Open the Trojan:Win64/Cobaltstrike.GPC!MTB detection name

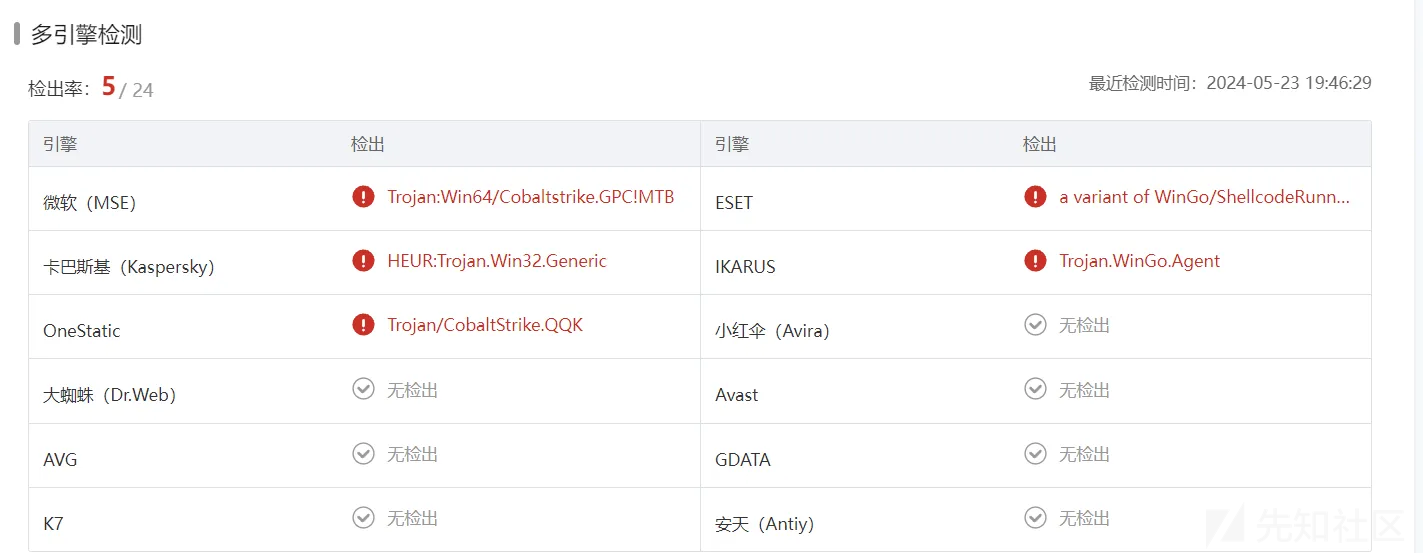pyautogui.click(x=531, y=197)
